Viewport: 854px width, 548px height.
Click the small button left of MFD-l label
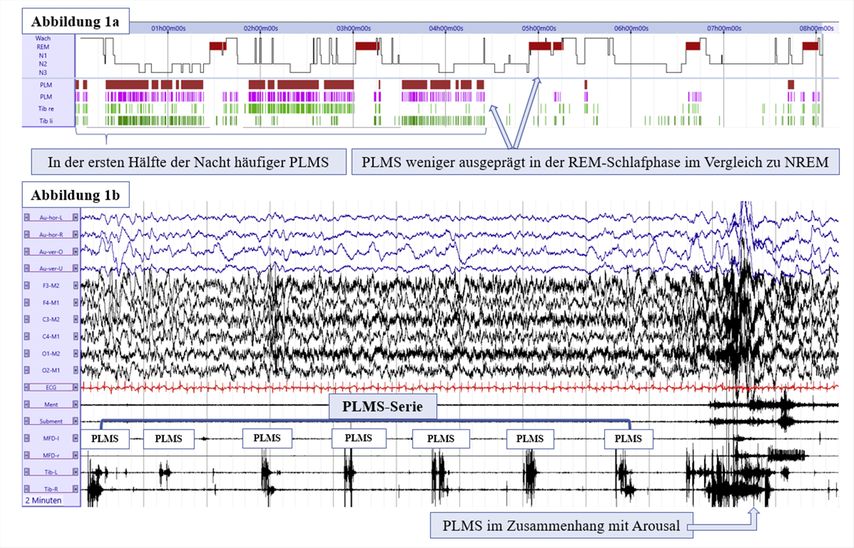(26, 437)
